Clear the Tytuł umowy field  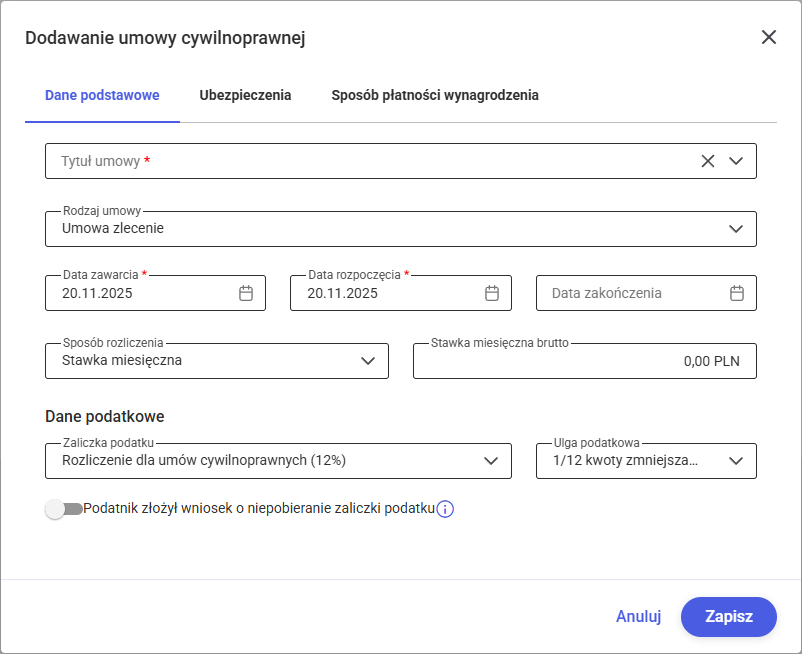[708, 161]
